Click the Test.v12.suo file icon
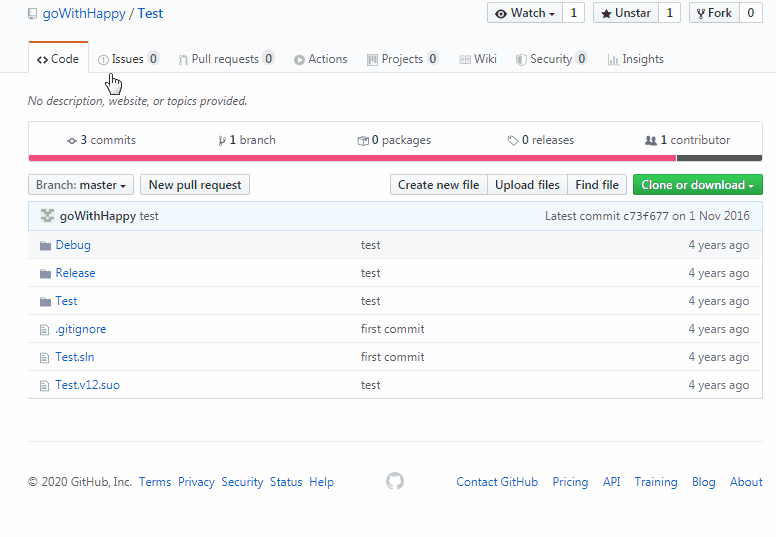The height and width of the screenshot is (537, 776). tap(45, 386)
